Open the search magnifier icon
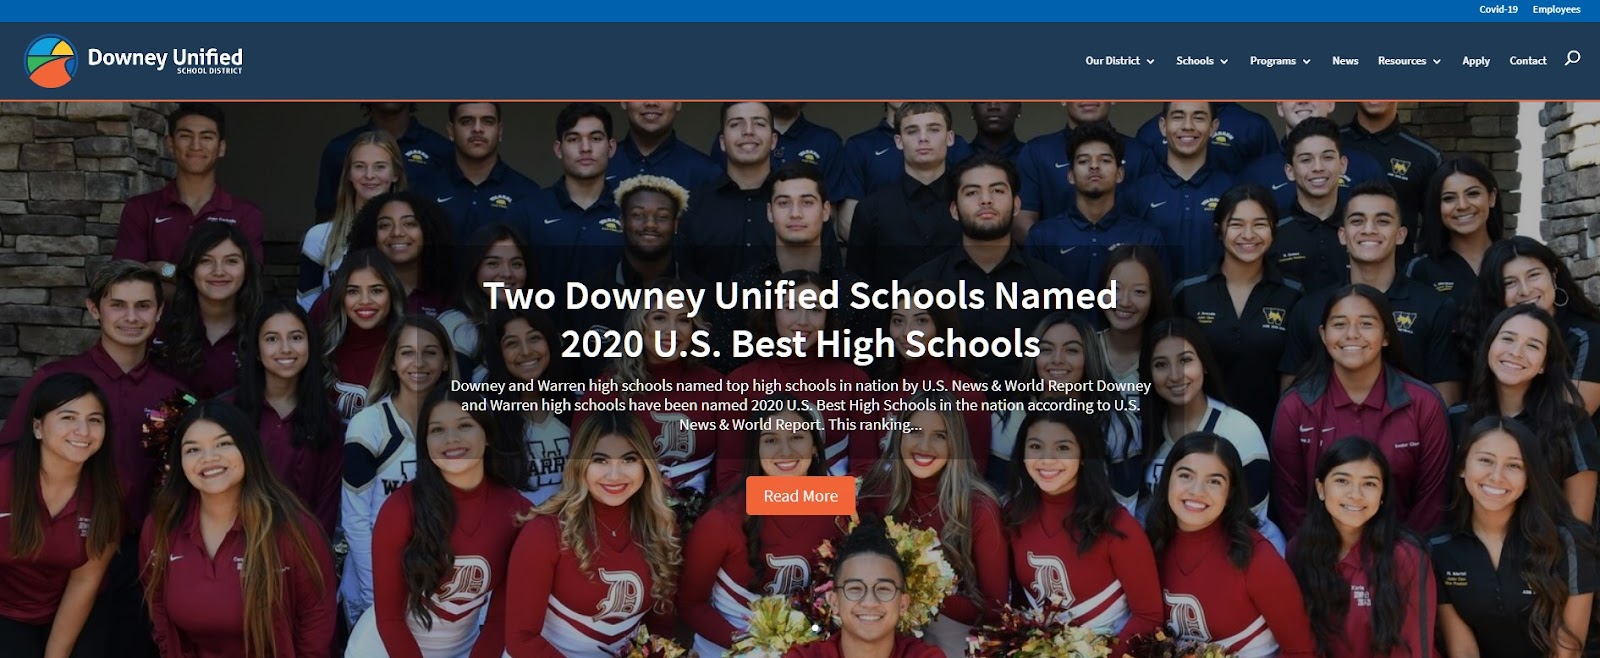This screenshot has height=658, width=1600. [1572, 58]
